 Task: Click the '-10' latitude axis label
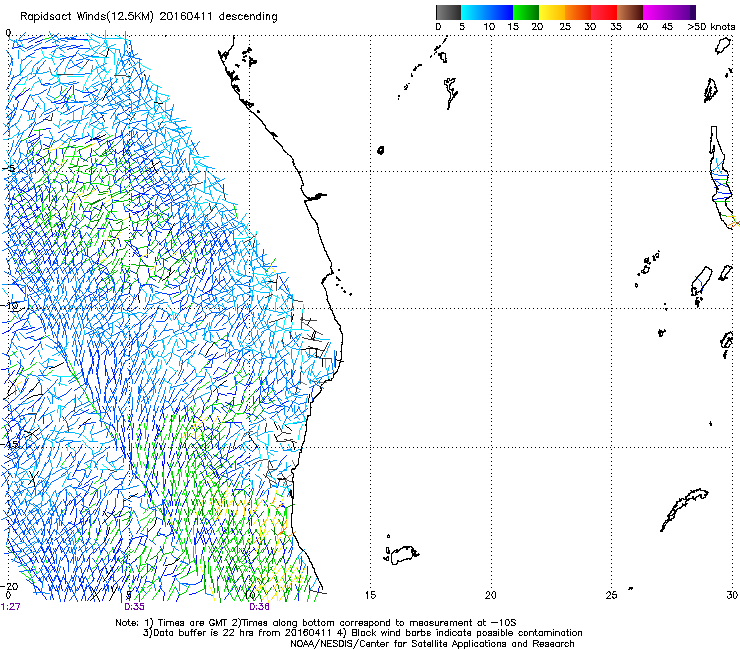pos(11,305)
